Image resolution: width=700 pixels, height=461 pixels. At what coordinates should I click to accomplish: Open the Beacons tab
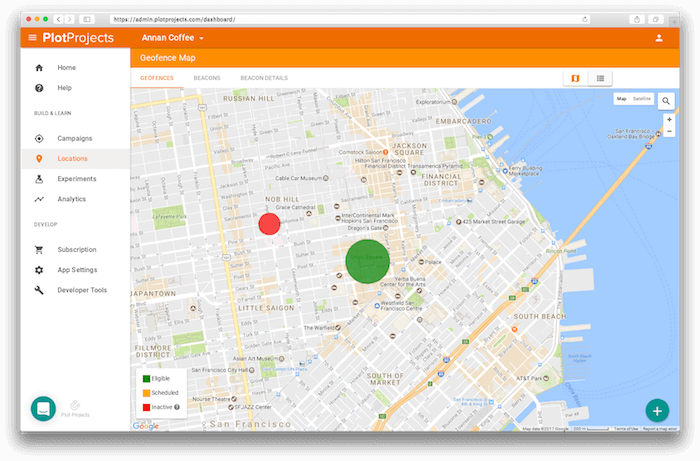pos(207,78)
